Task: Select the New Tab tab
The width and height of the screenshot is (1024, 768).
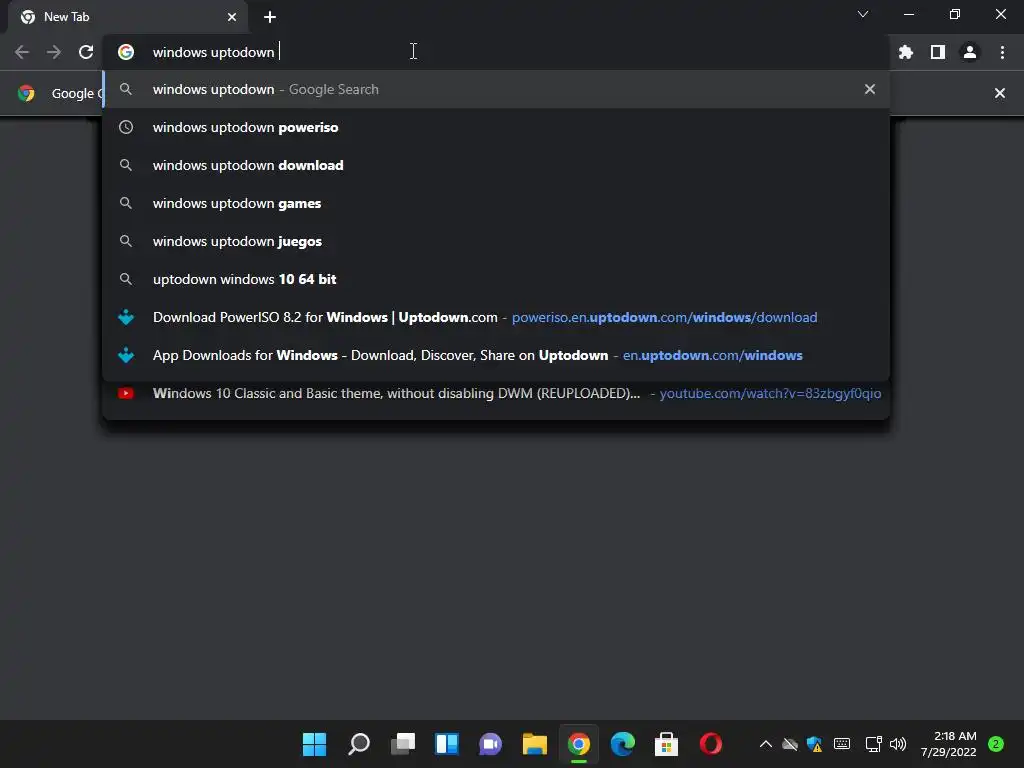Action: [127, 17]
